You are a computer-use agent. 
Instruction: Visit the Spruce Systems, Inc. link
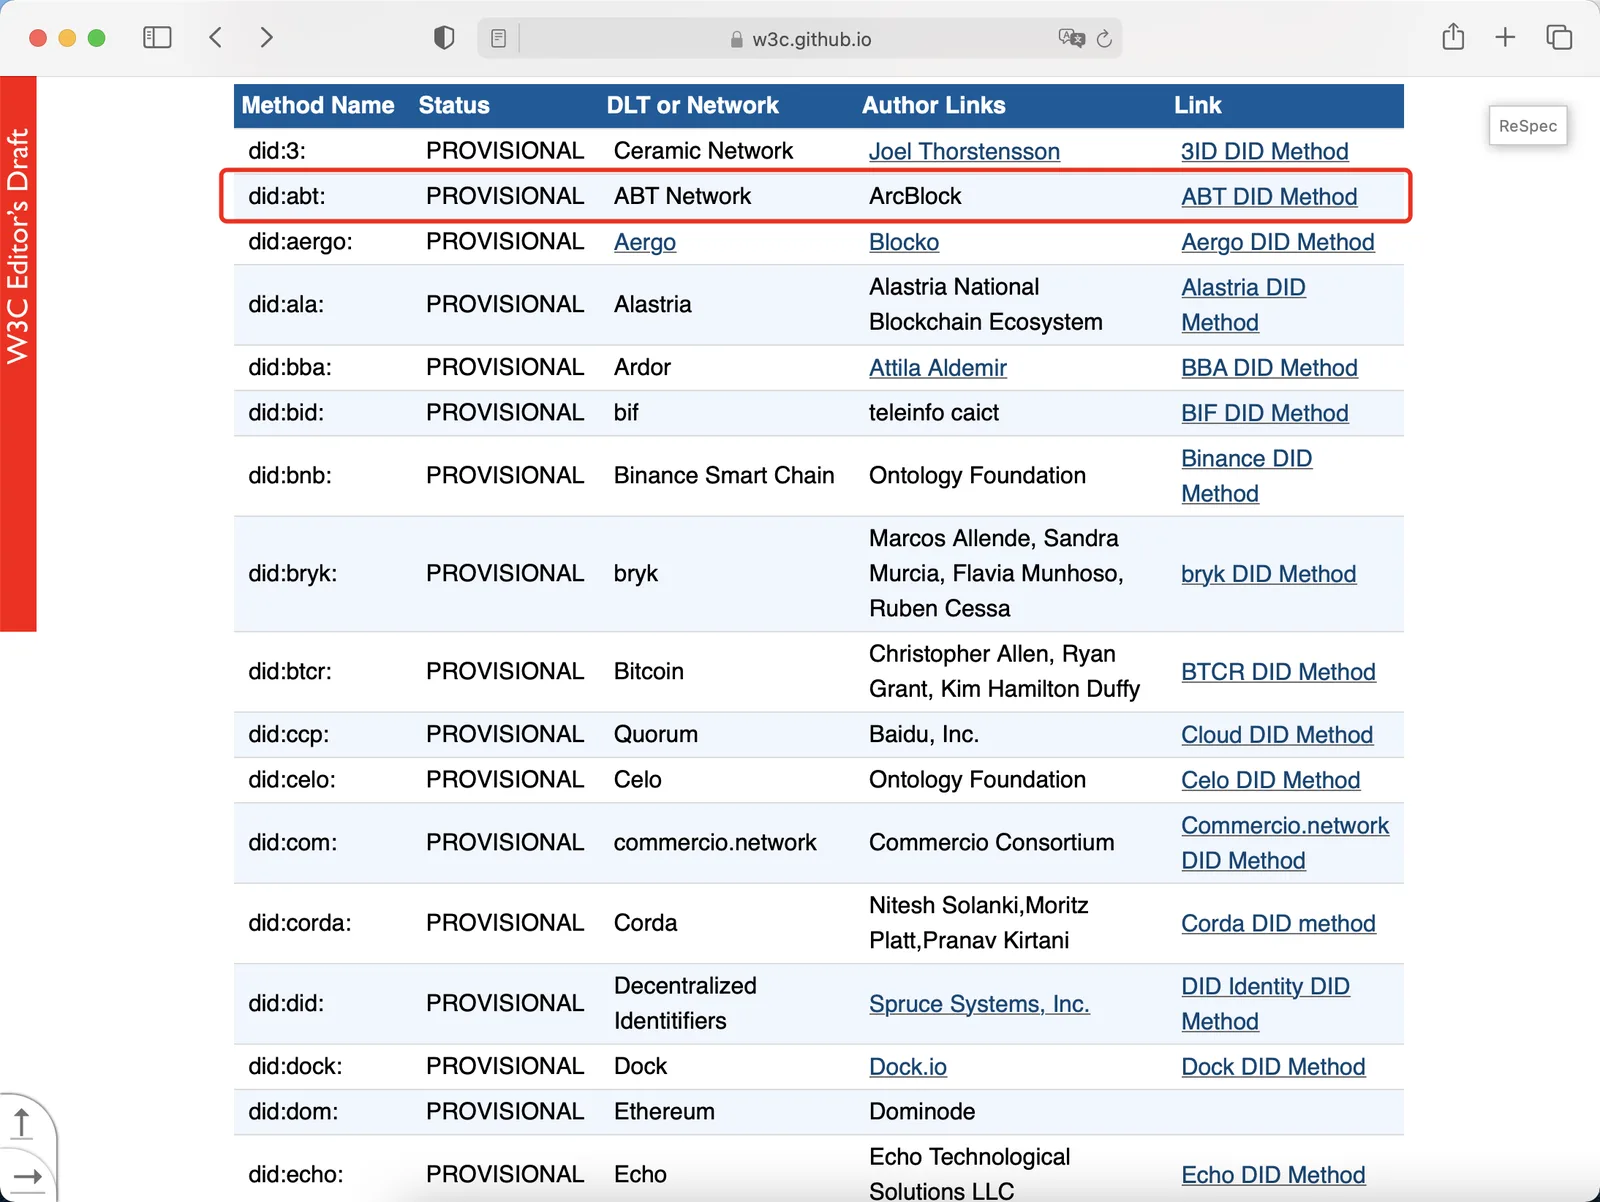(979, 1004)
